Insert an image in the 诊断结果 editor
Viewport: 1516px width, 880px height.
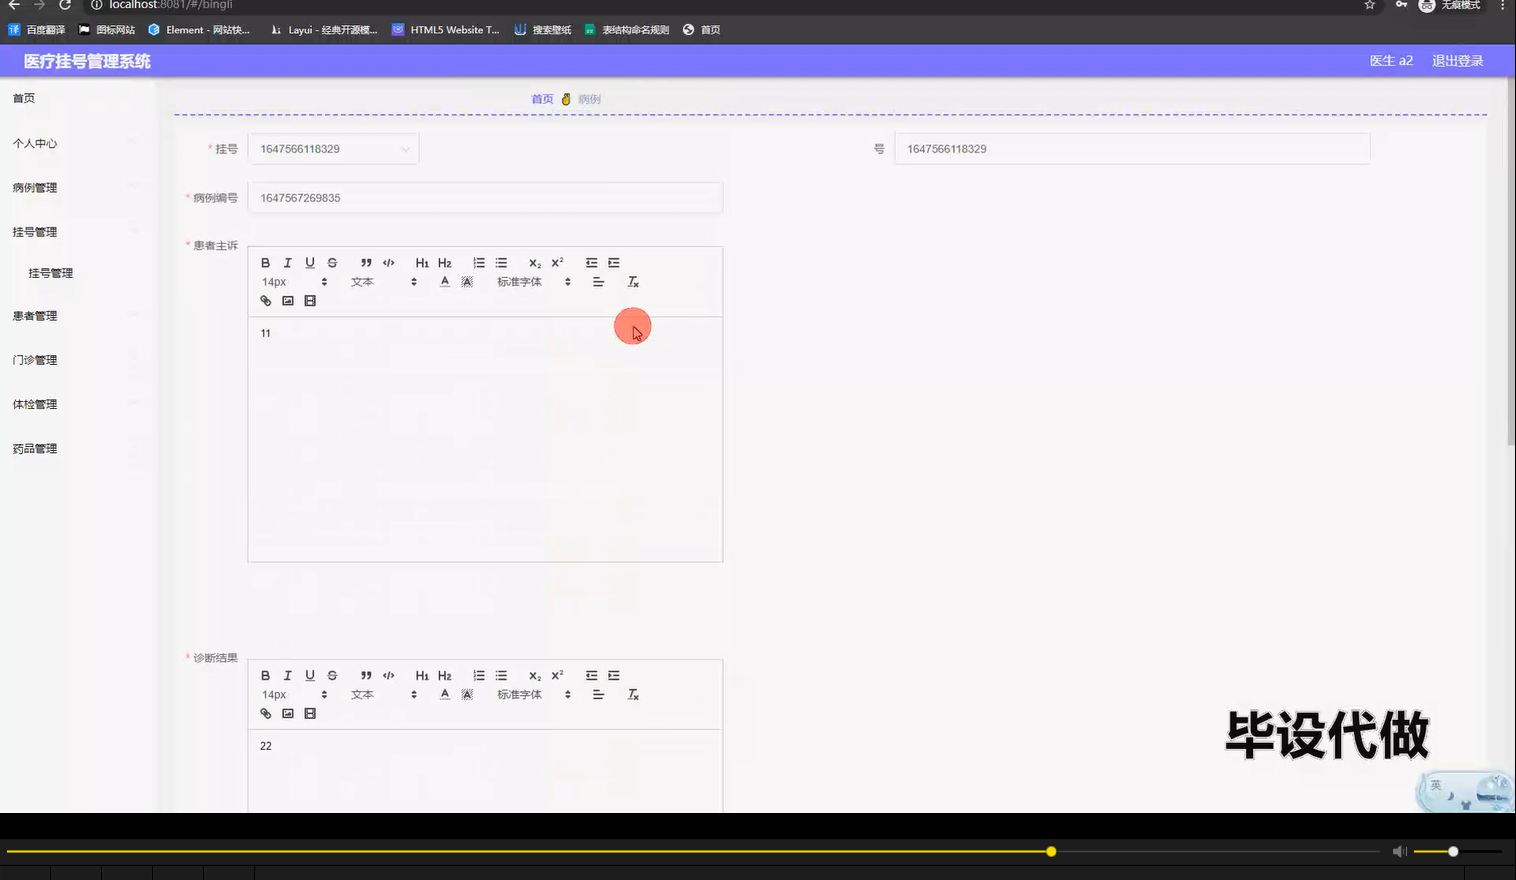tap(288, 714)
